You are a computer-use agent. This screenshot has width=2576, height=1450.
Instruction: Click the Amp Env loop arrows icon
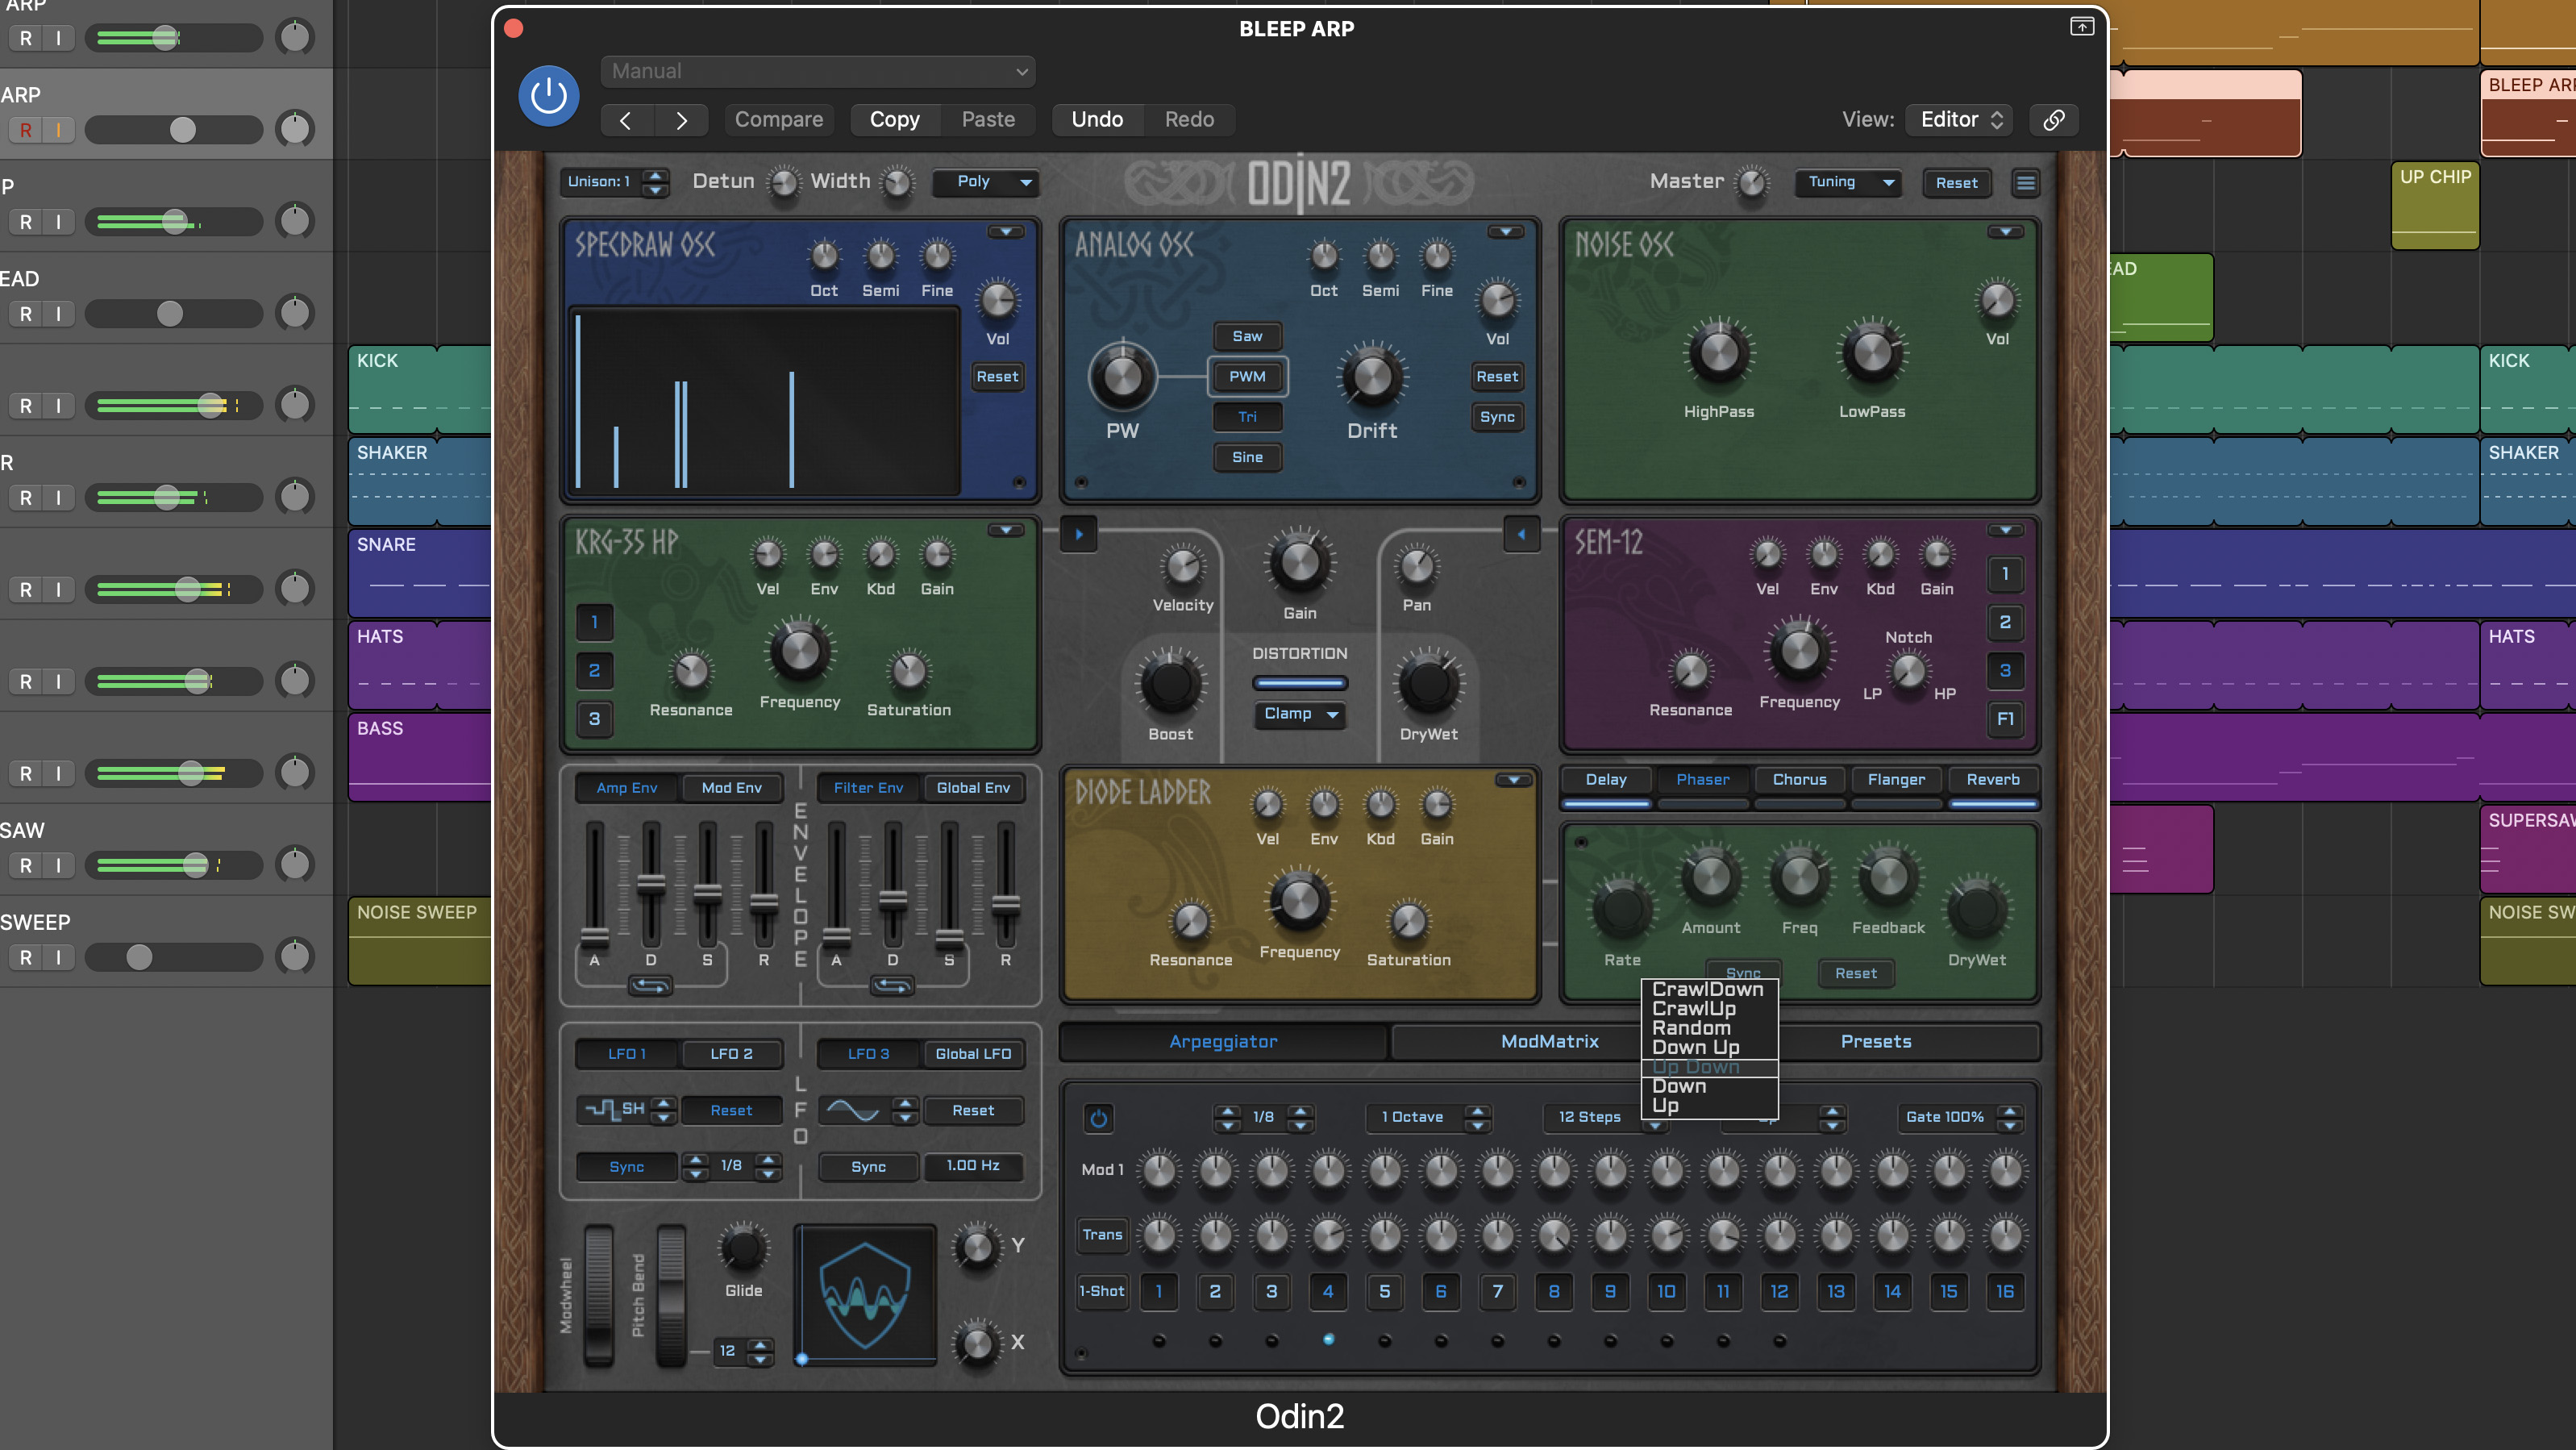(650, 986)
